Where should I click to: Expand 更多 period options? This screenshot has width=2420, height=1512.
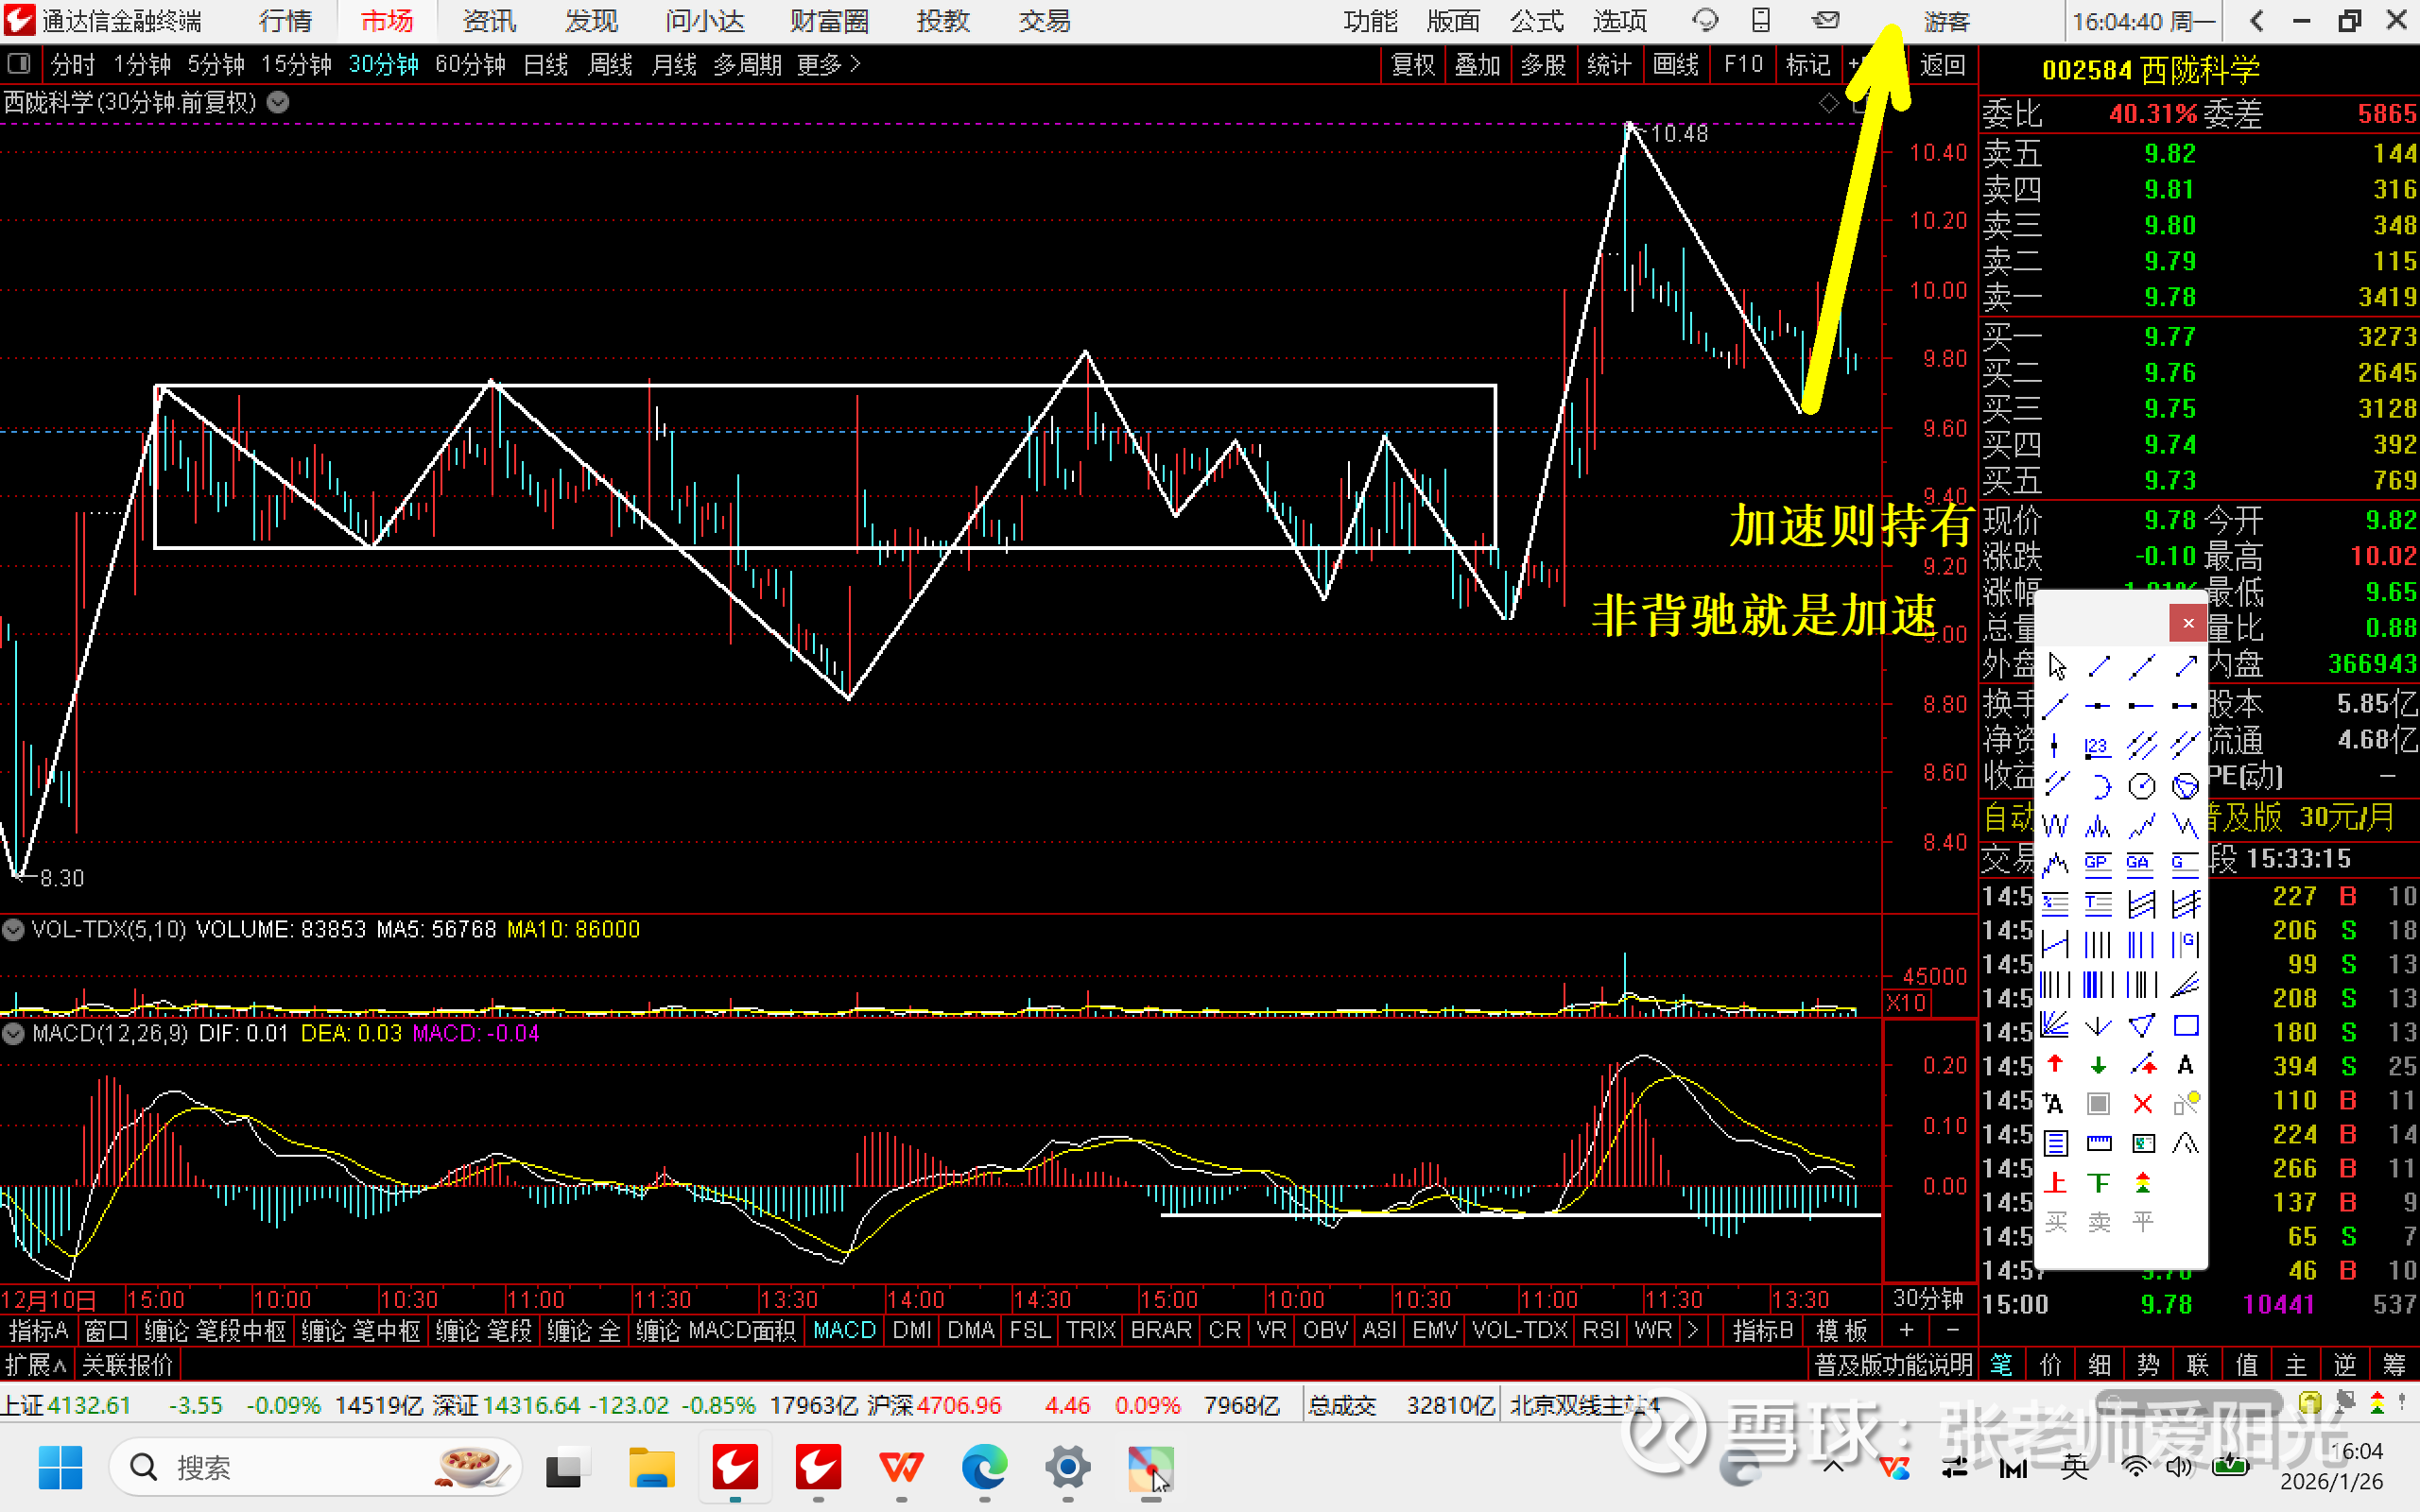point(828,65)
